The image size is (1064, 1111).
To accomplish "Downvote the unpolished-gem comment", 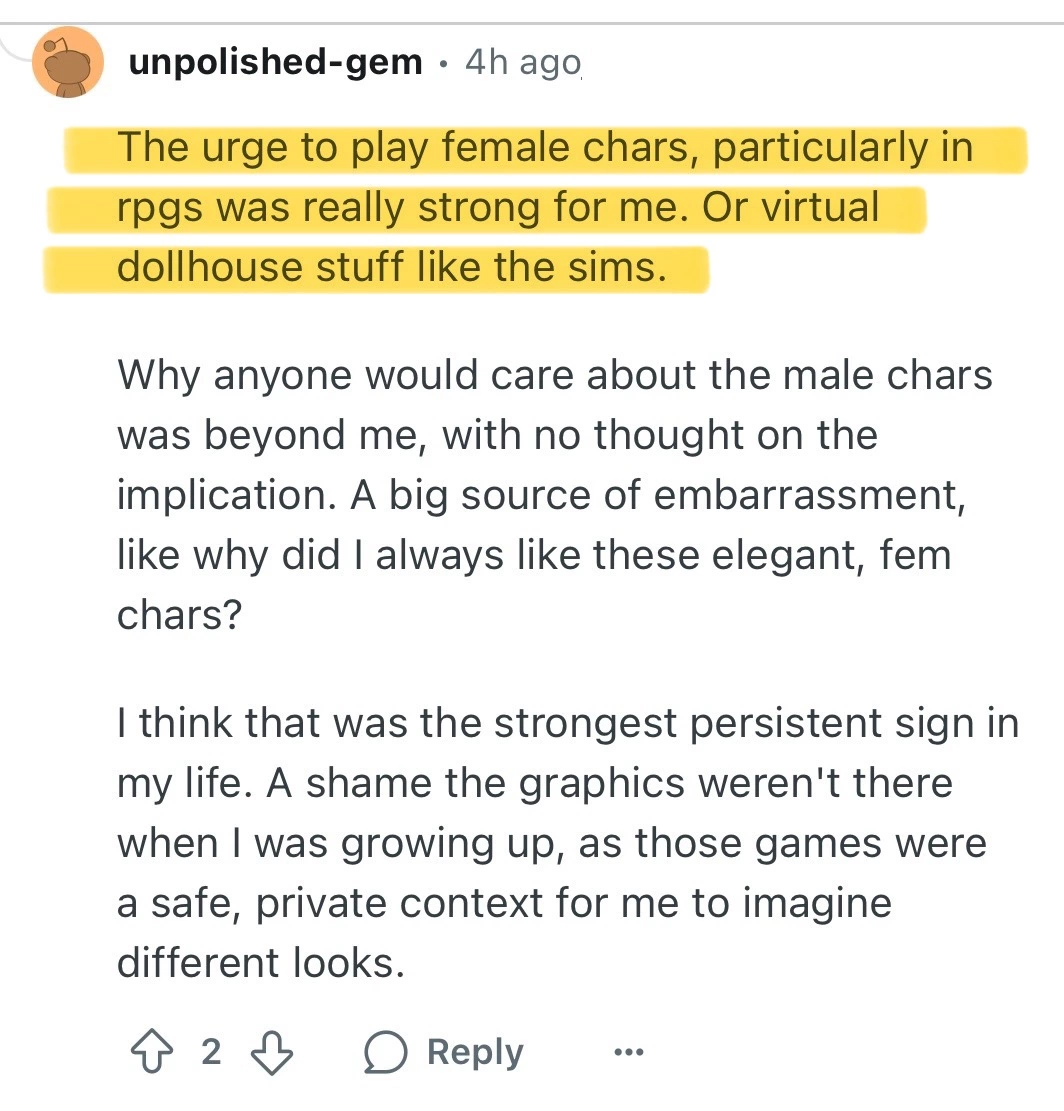I will click(270, 1053).
